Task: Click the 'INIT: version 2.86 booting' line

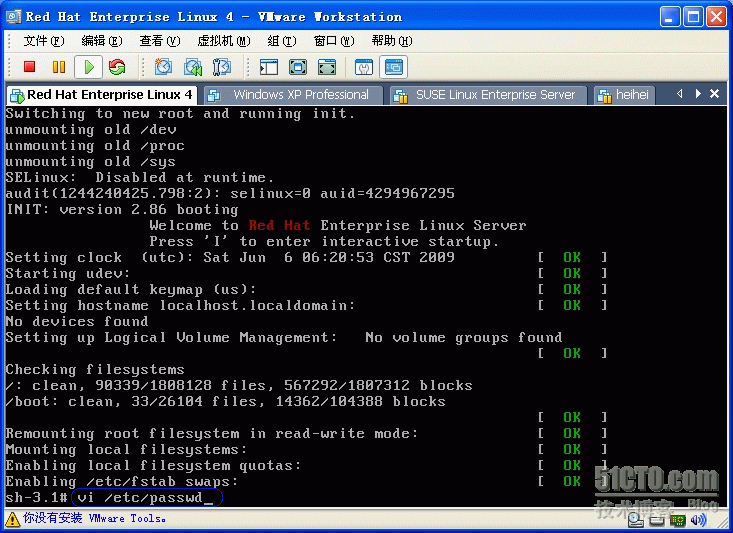Action: 122,209
